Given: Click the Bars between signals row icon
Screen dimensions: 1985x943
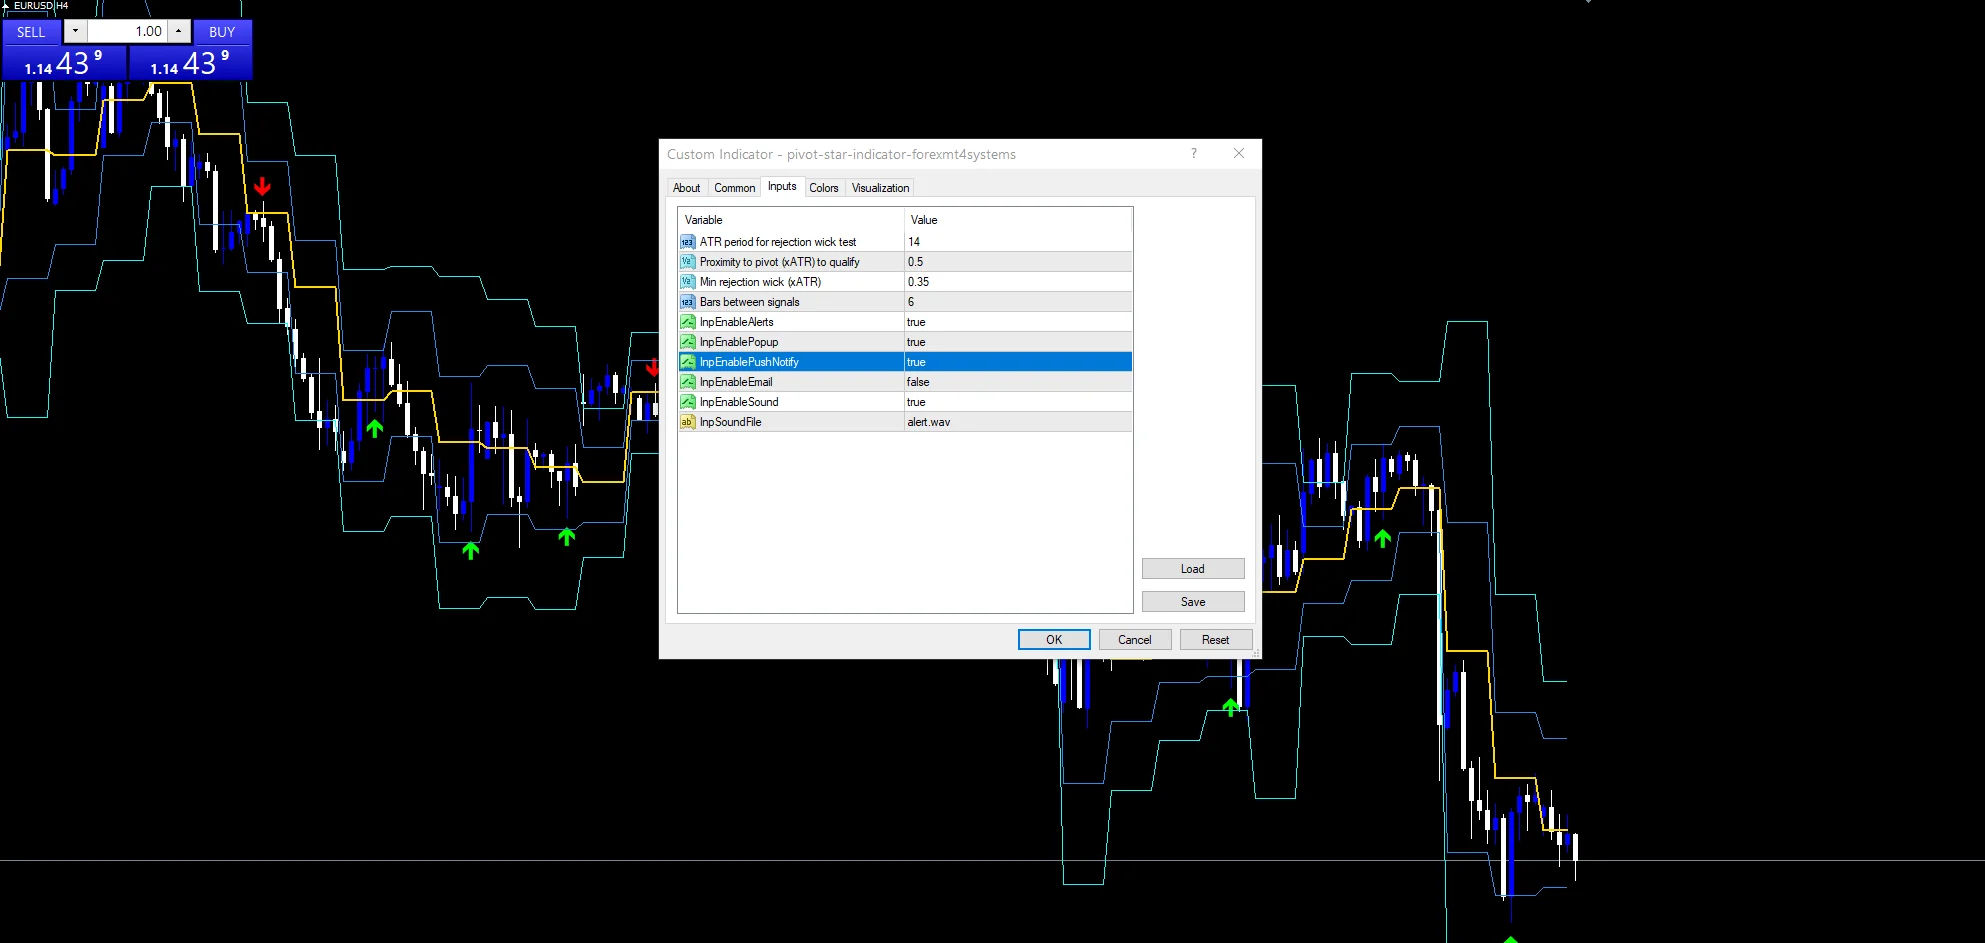Looking at the screenshot, I should click(x=687, y=302).
